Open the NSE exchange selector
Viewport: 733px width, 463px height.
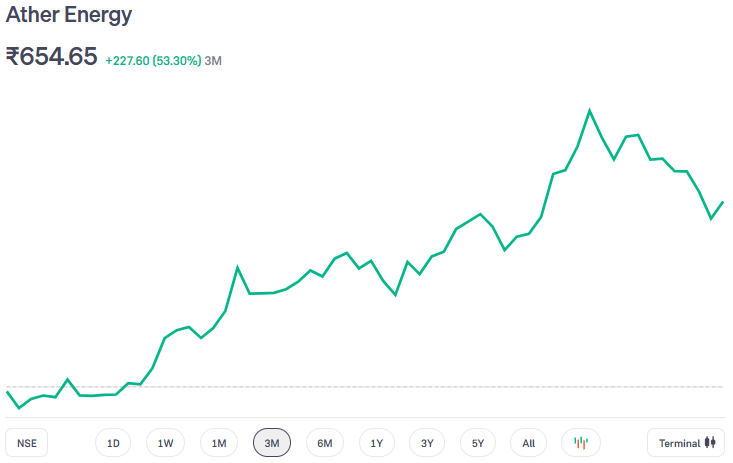click(26, 443)
